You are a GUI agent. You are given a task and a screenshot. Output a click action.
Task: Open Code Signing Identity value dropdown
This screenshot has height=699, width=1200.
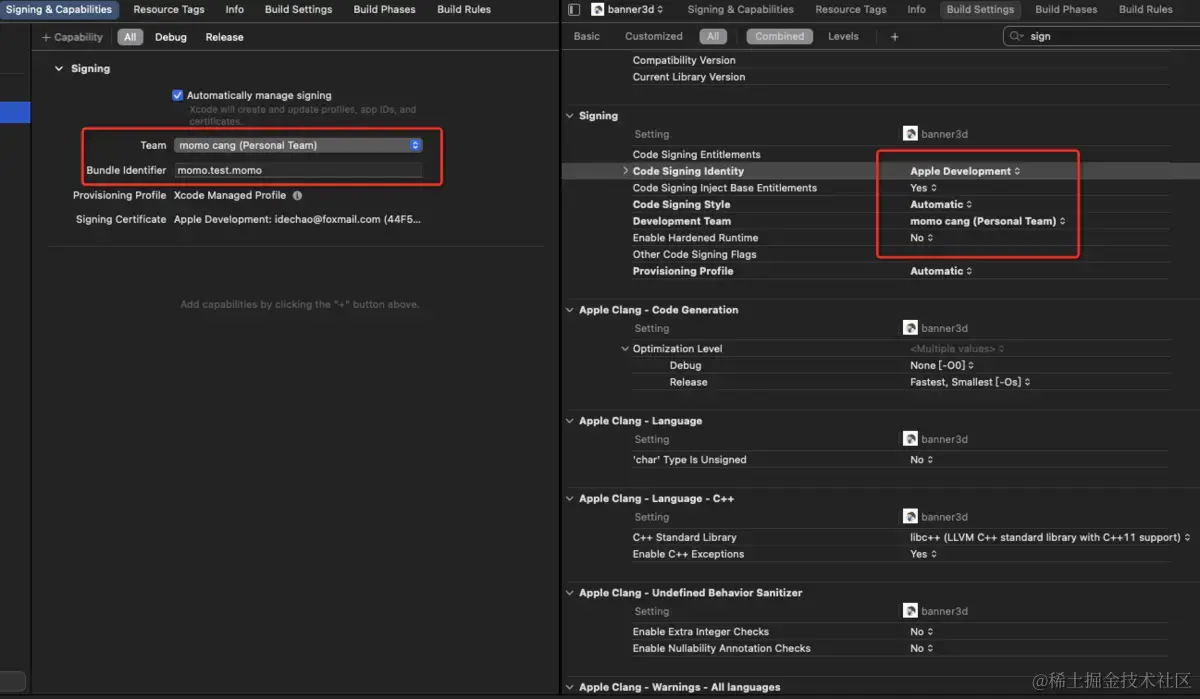coord(965,171)
